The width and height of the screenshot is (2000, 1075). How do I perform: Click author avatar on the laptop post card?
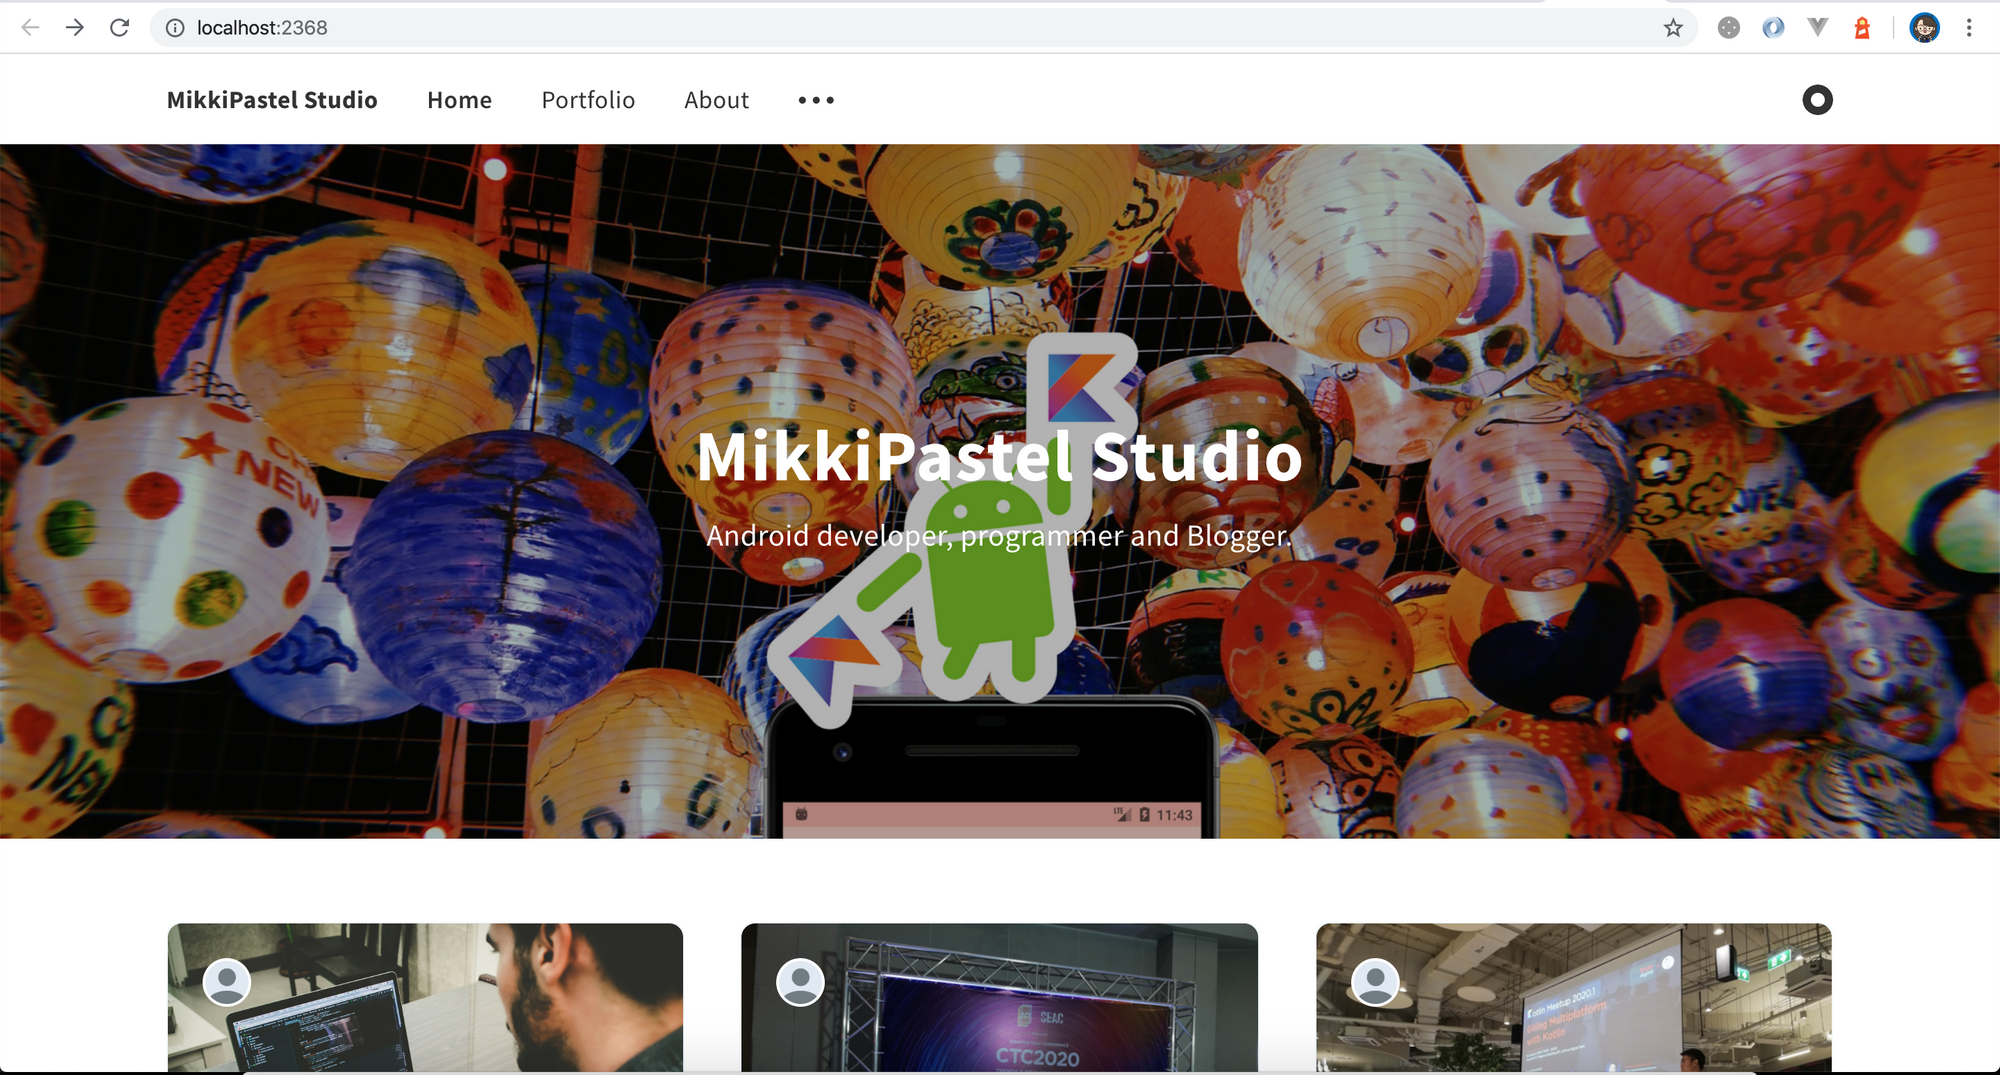(227, 982)
